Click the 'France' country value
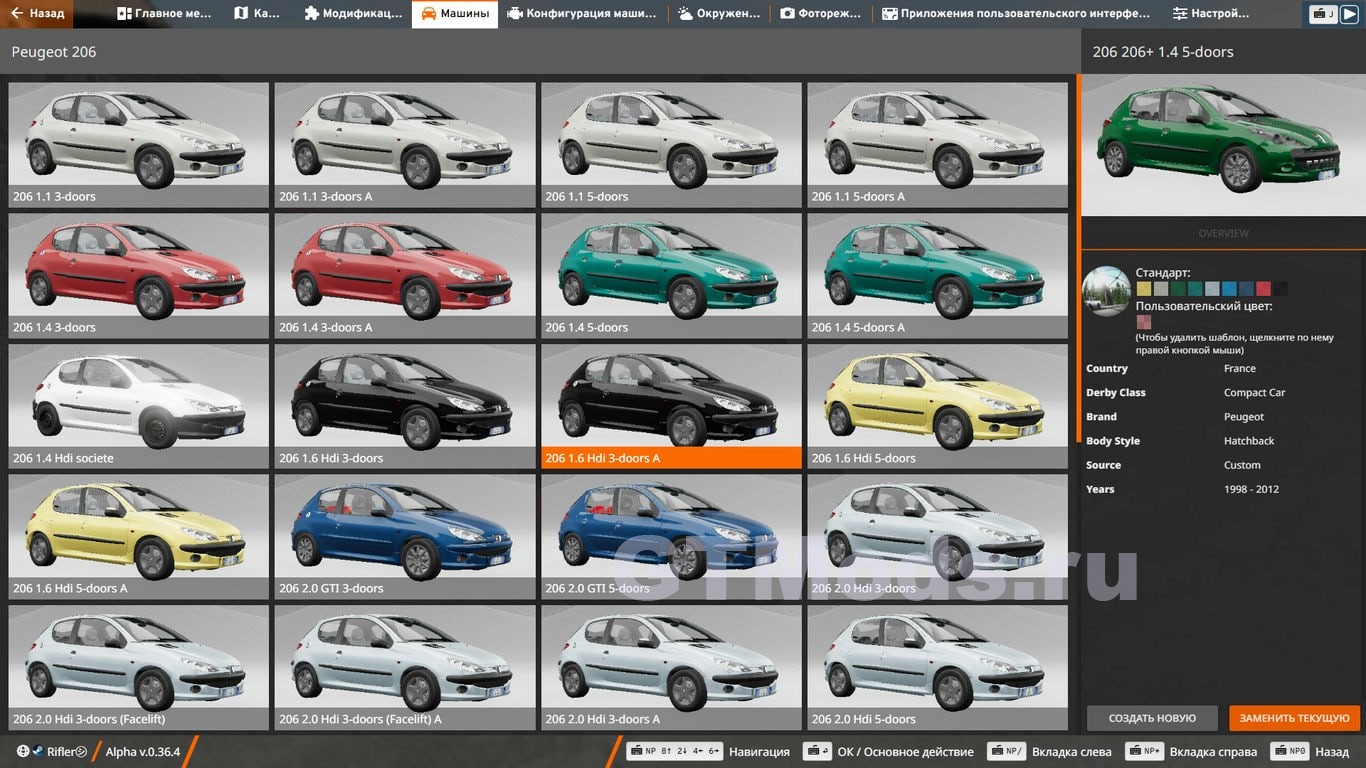Image resolution: width=1366 pixels, height=768 pixels. coord(1239,368)
